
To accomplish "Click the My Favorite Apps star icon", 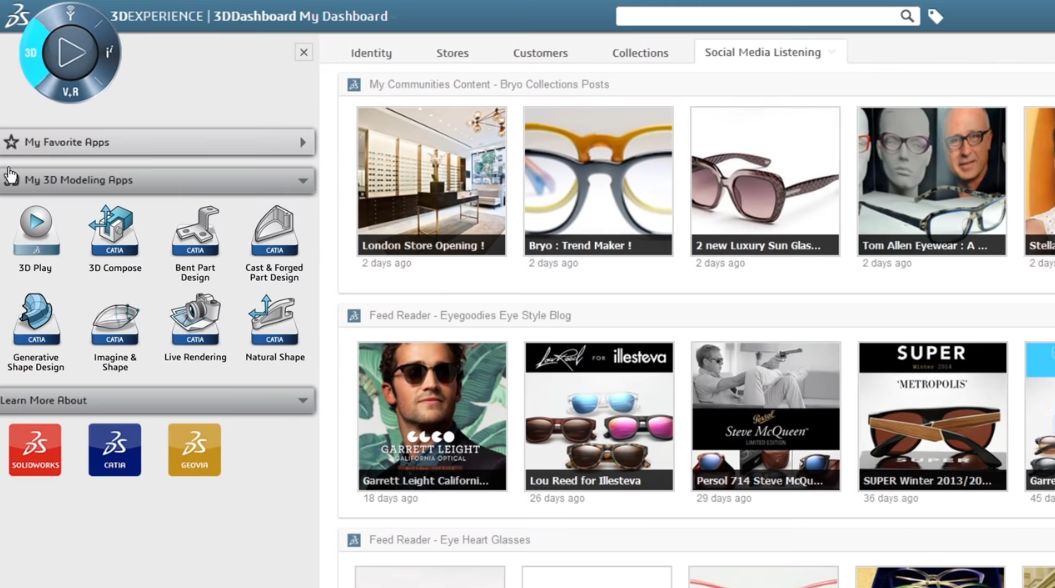I will [x=11, y=142].
